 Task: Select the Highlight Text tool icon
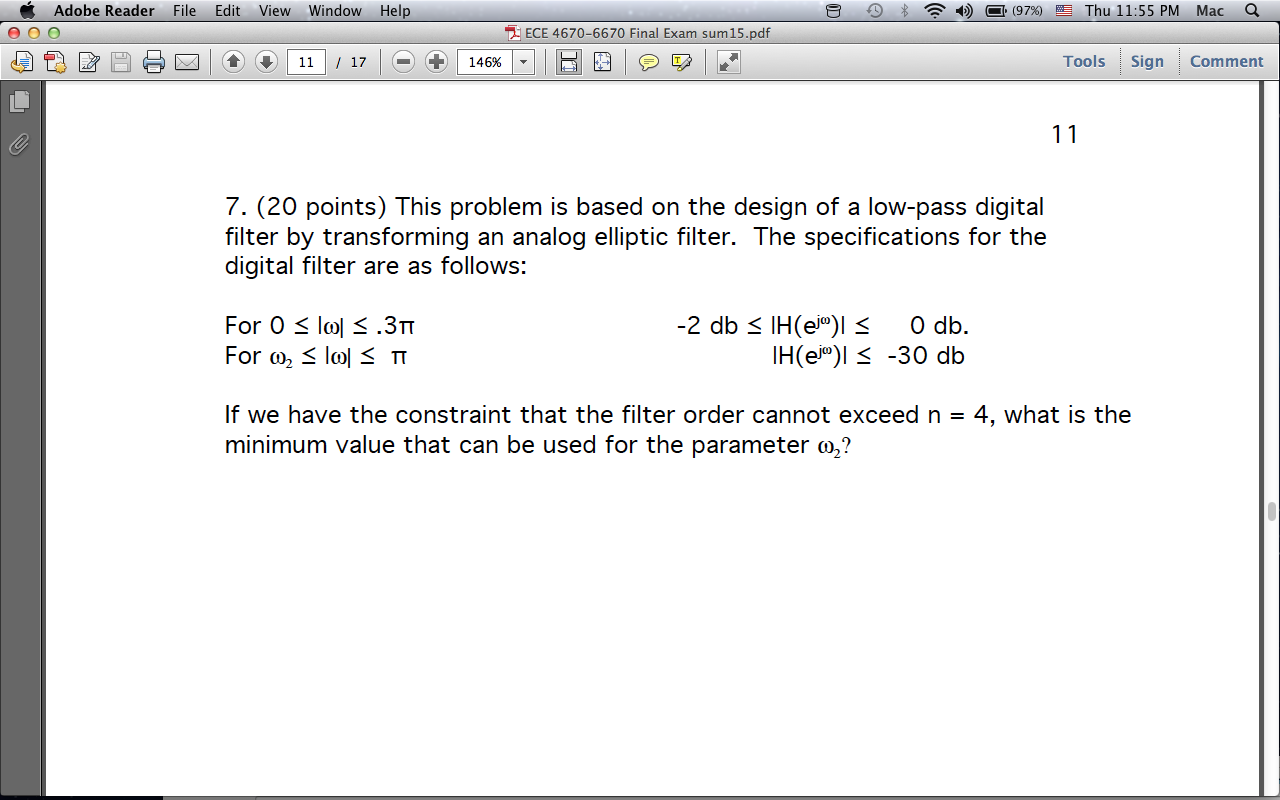[x=681, y=62]
